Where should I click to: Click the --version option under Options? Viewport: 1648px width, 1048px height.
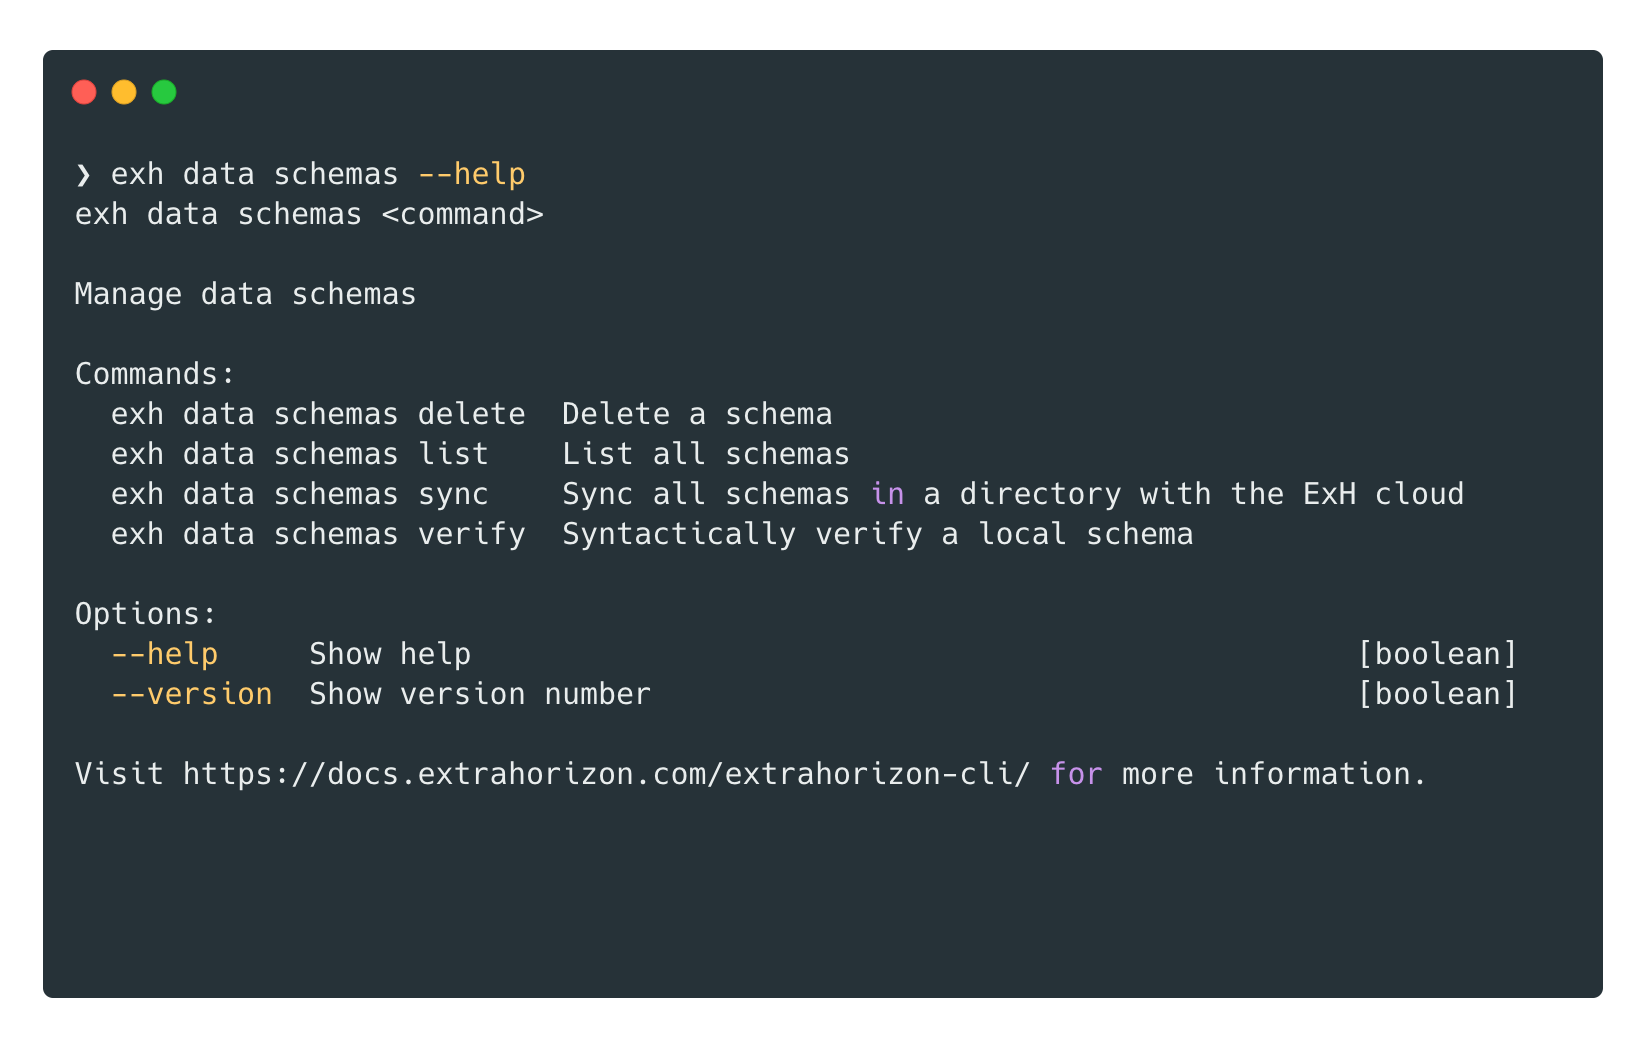pos(191,695)
